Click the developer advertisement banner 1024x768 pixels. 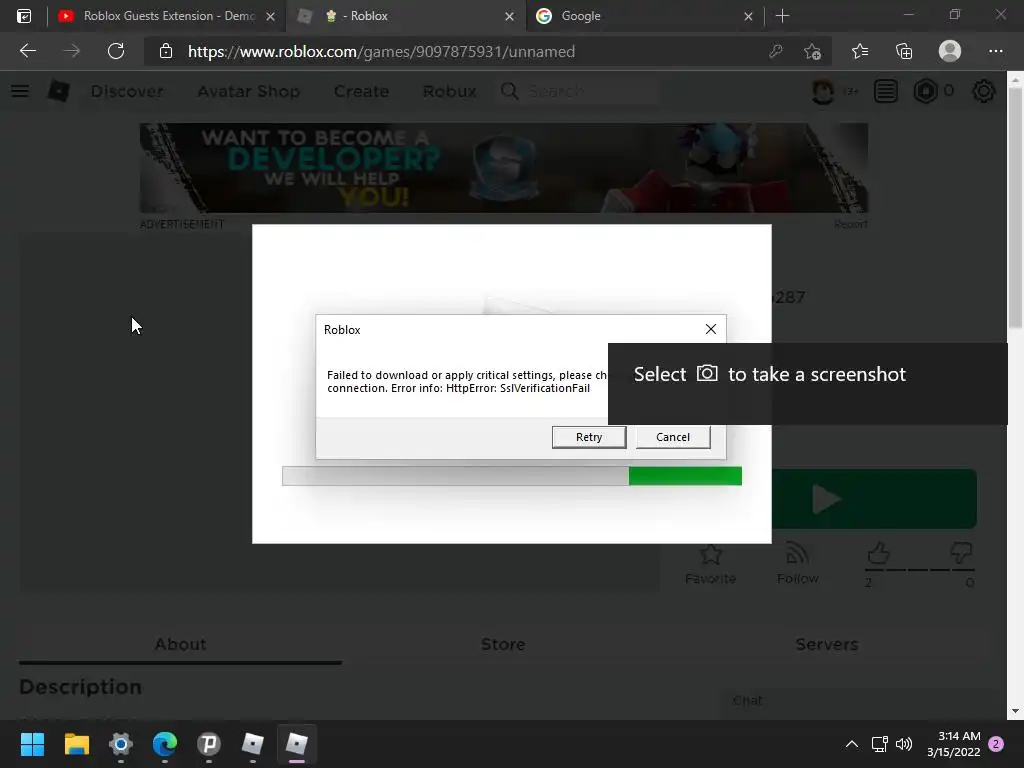[x=504, y=168]
